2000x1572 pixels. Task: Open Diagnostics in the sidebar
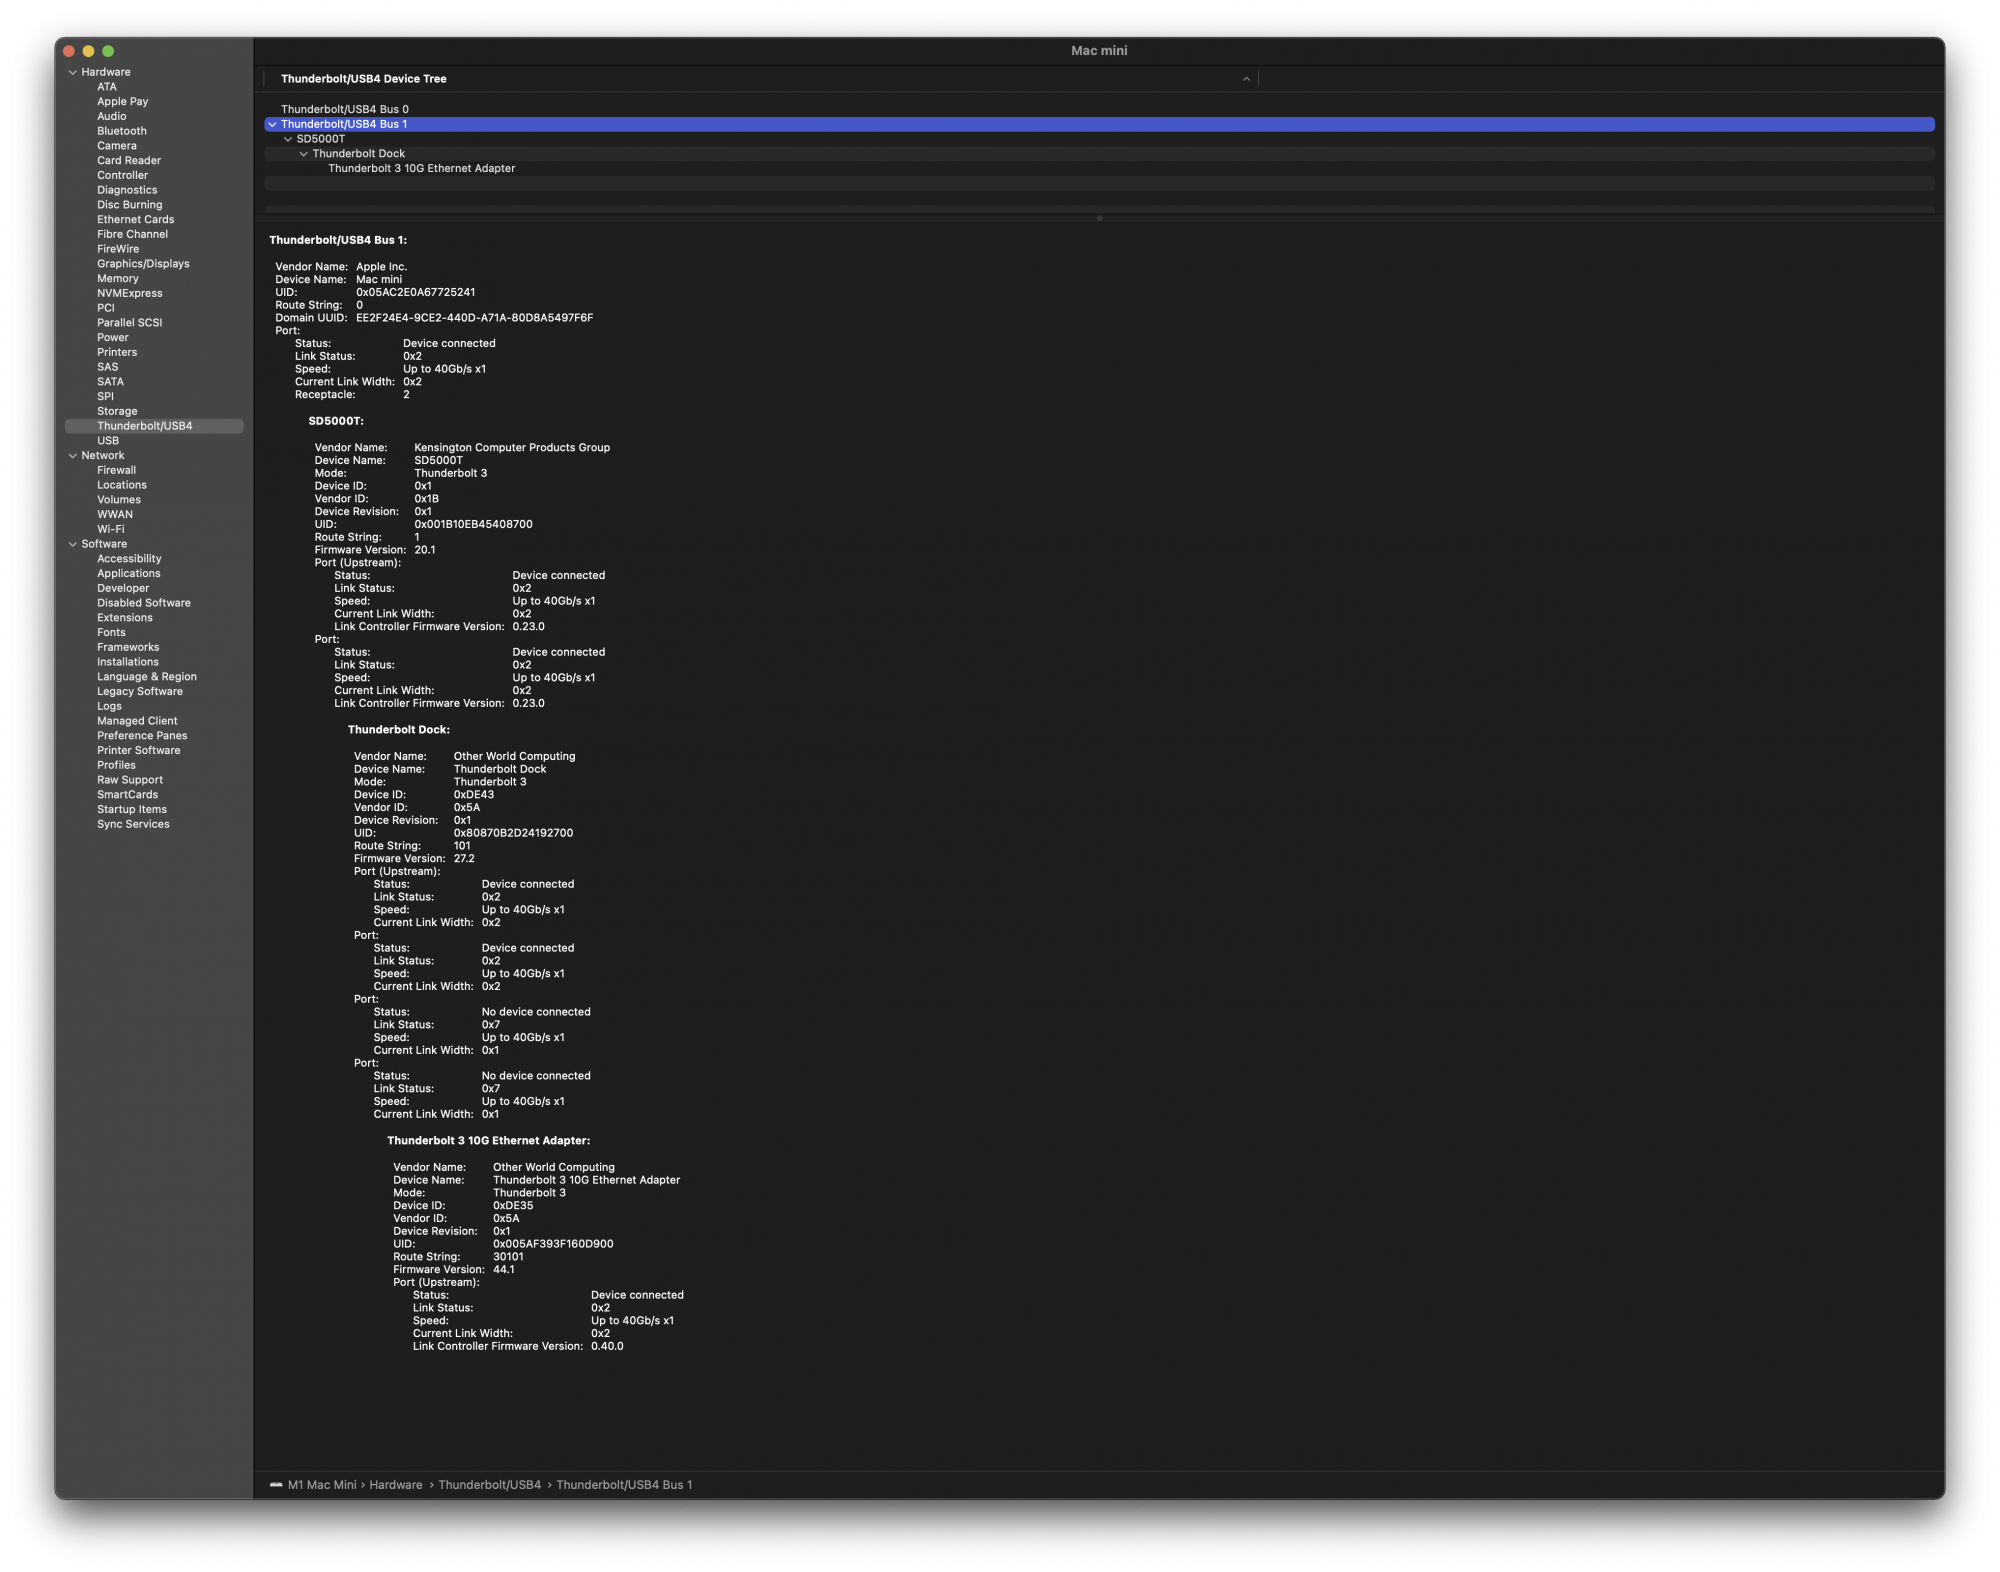point(127,190)
